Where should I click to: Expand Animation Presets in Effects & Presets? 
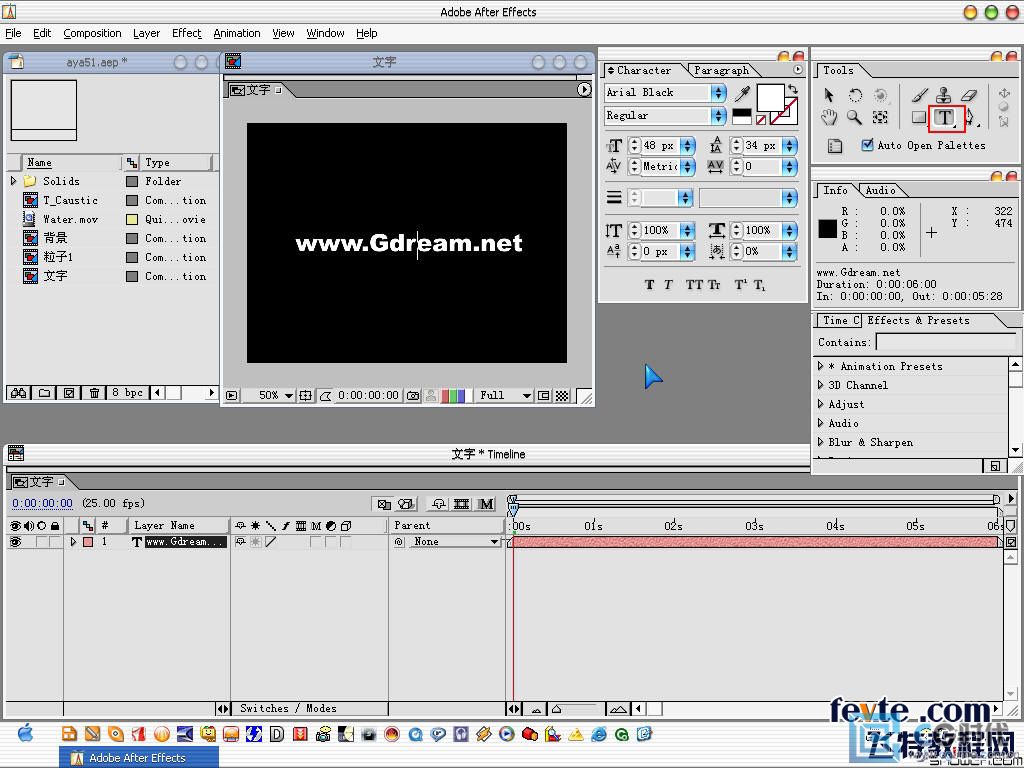tap(821, 366)
